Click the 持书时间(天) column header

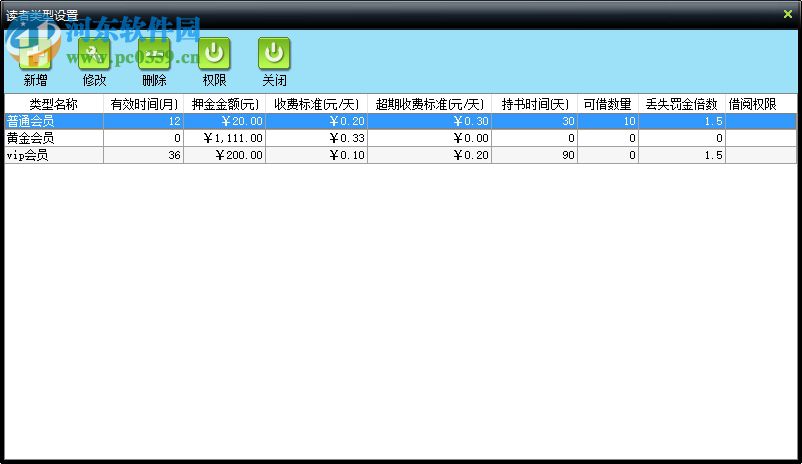click(x=535, y=104)
